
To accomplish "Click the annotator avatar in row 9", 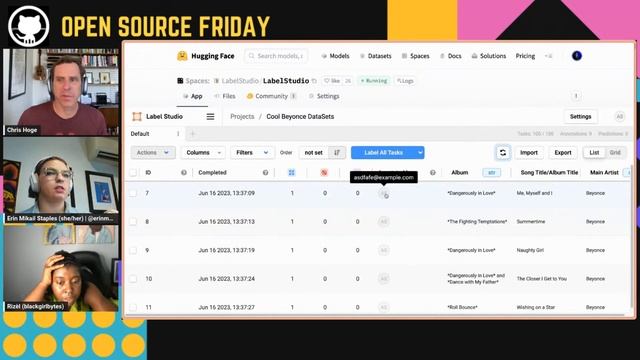I will (383, 250).
